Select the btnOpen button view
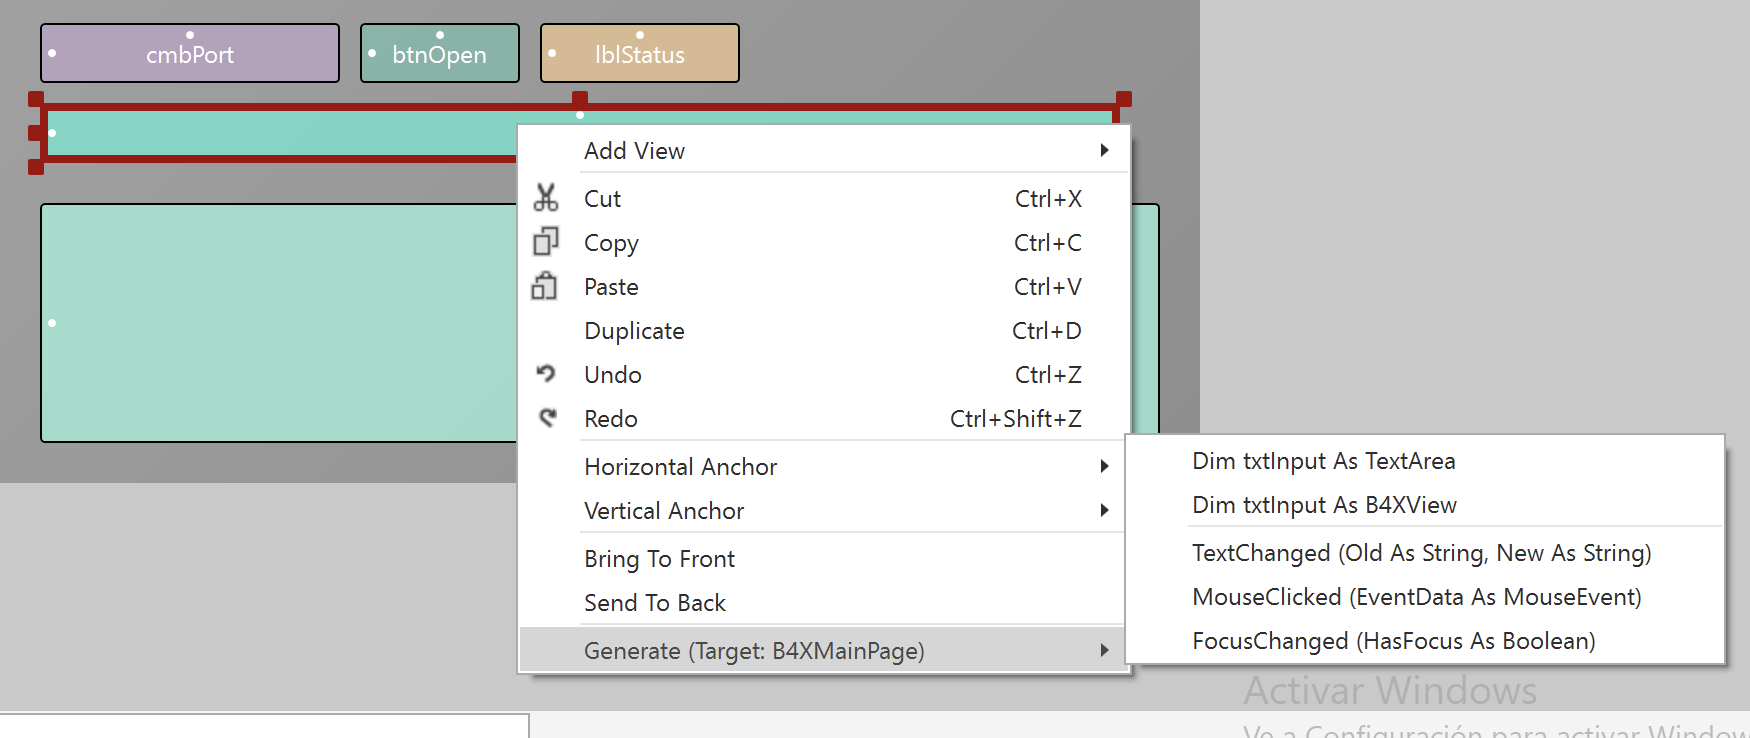1750x738 pixels. coord(439,54)
